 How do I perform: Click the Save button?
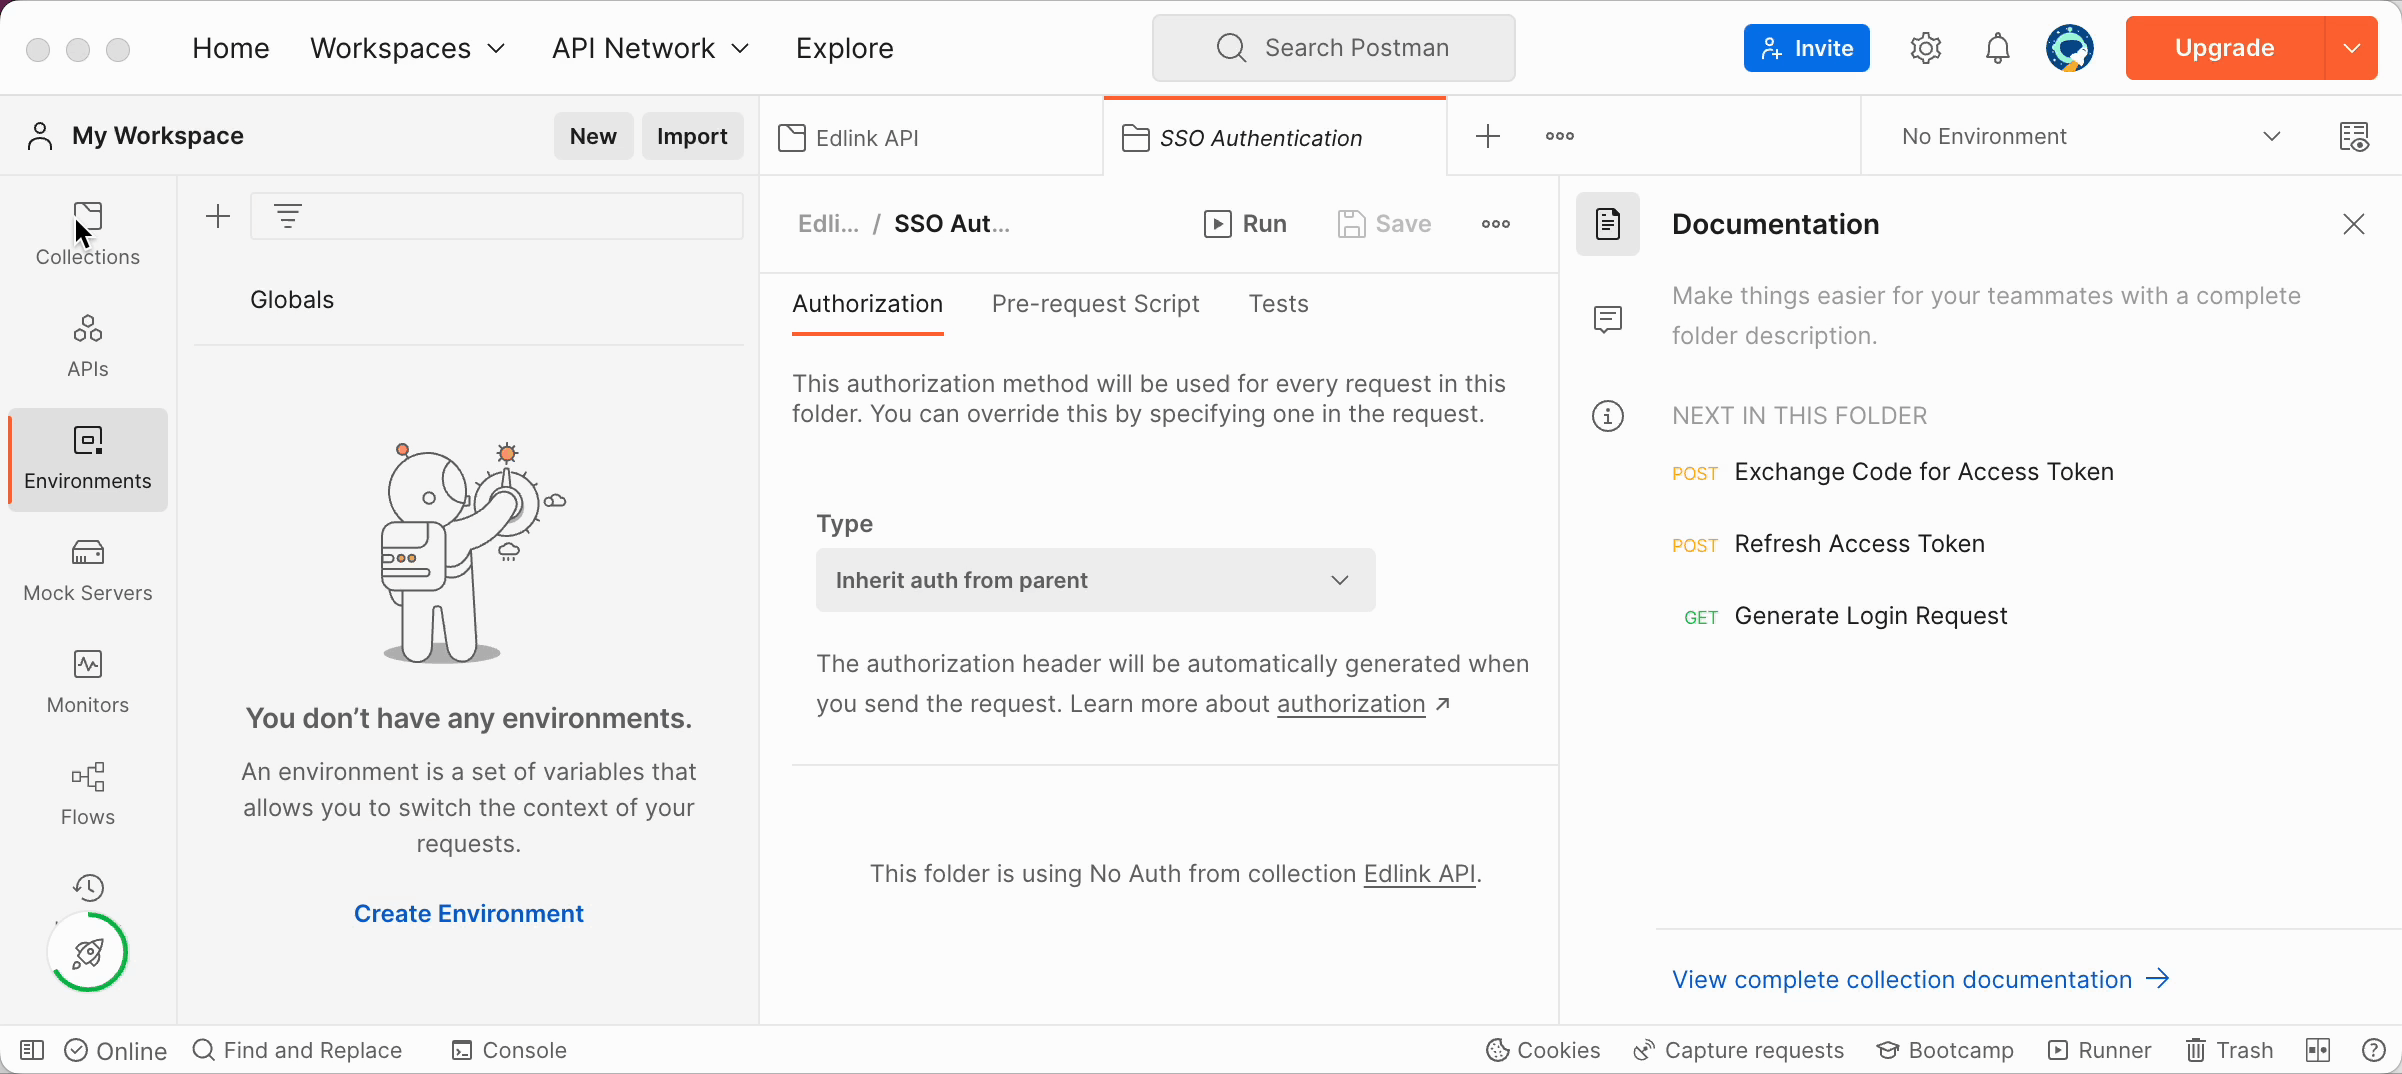pos(1384,224)
